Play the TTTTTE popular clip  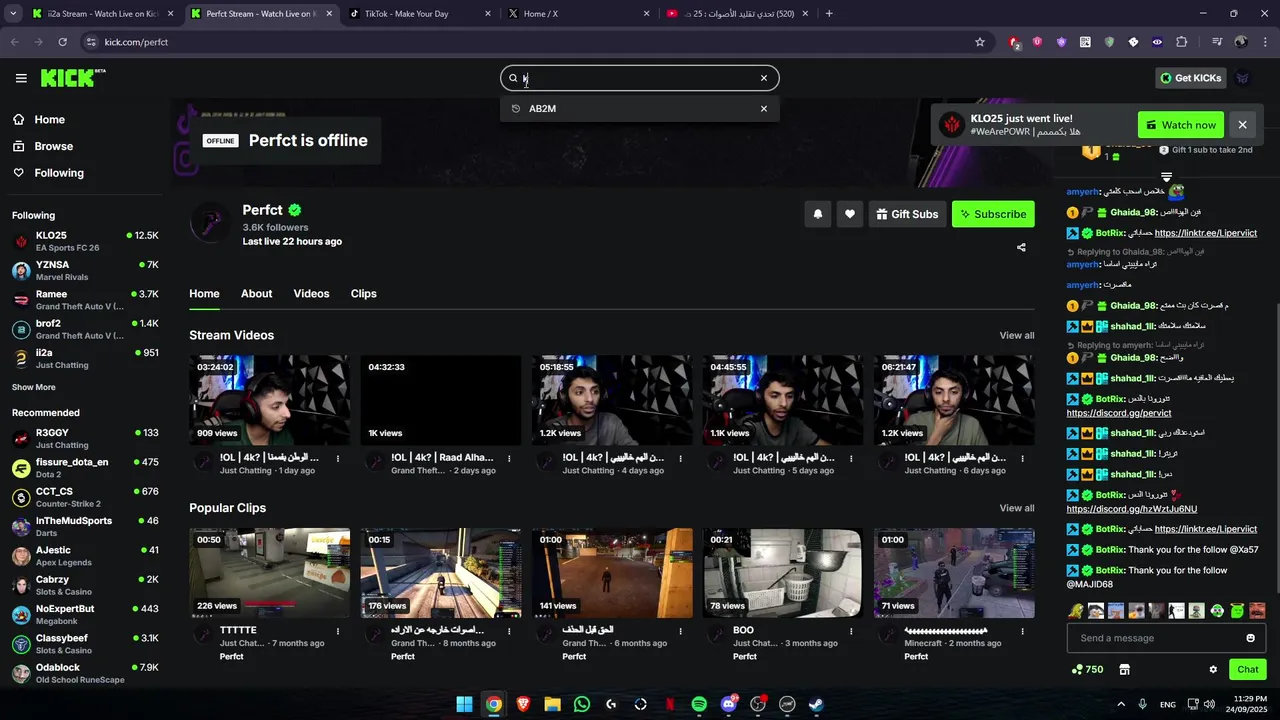point(270,573)
